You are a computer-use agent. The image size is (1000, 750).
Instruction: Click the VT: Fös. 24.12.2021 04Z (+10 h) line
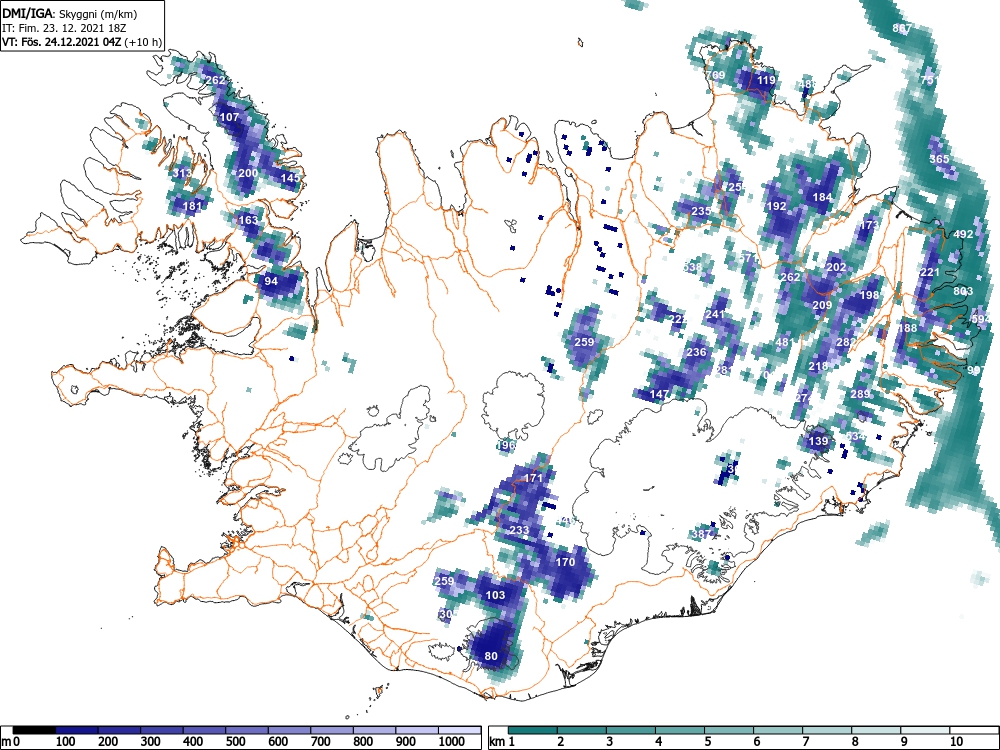pyautogui.click(x=82, y=42)
